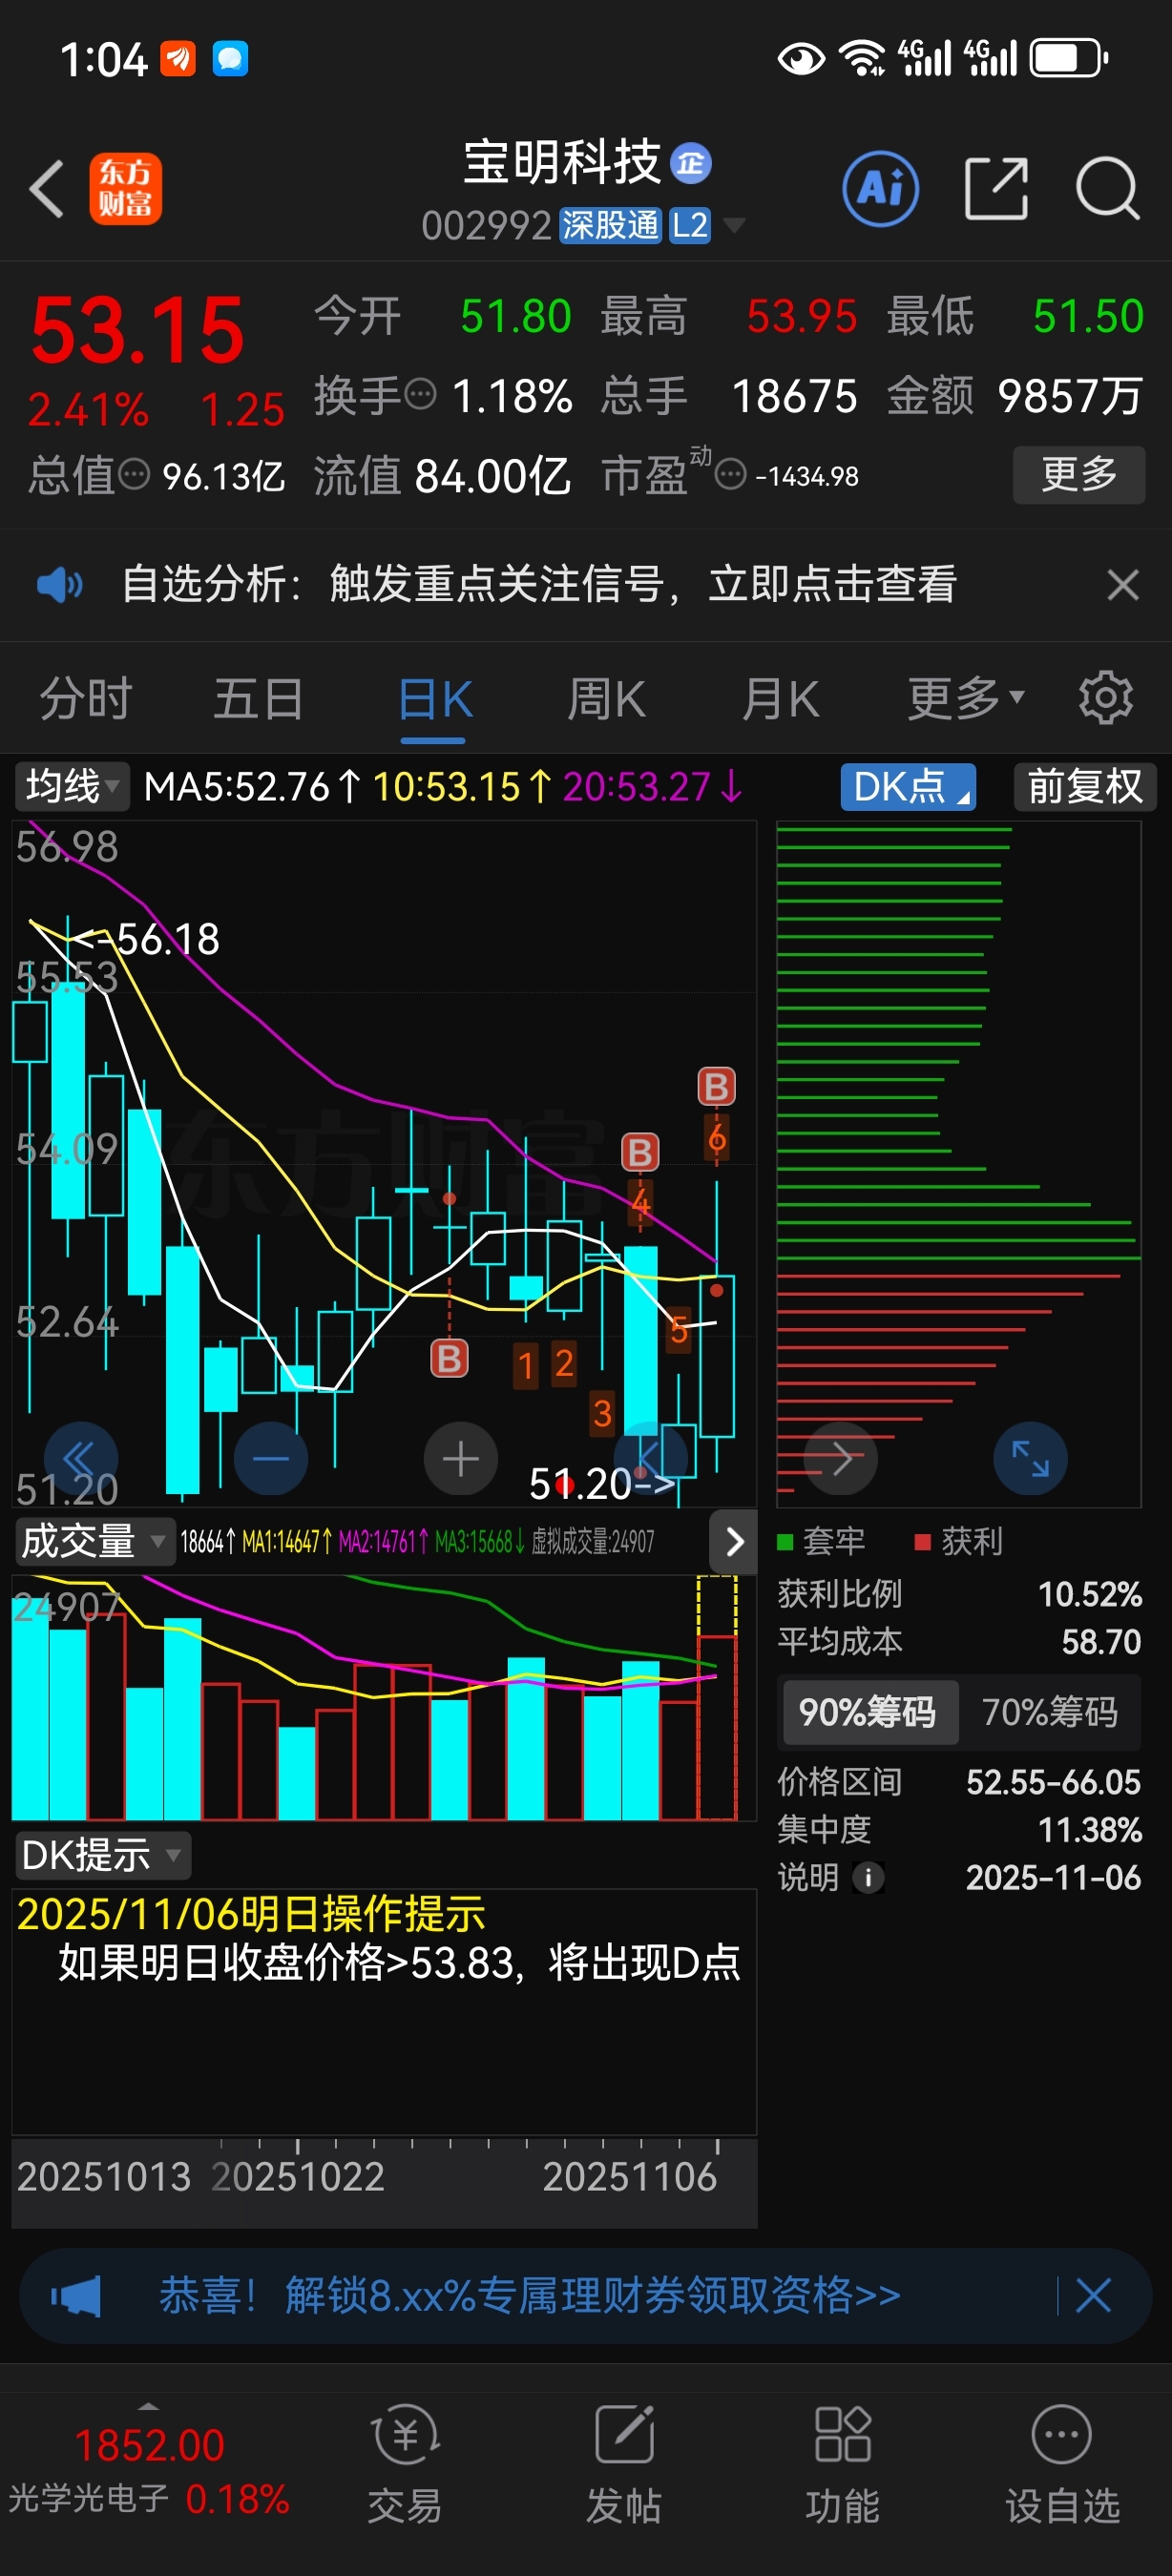Tap the company badge next to 宝明科技
Viewport: 1172px width, 2576px height.
coord(691,163)
